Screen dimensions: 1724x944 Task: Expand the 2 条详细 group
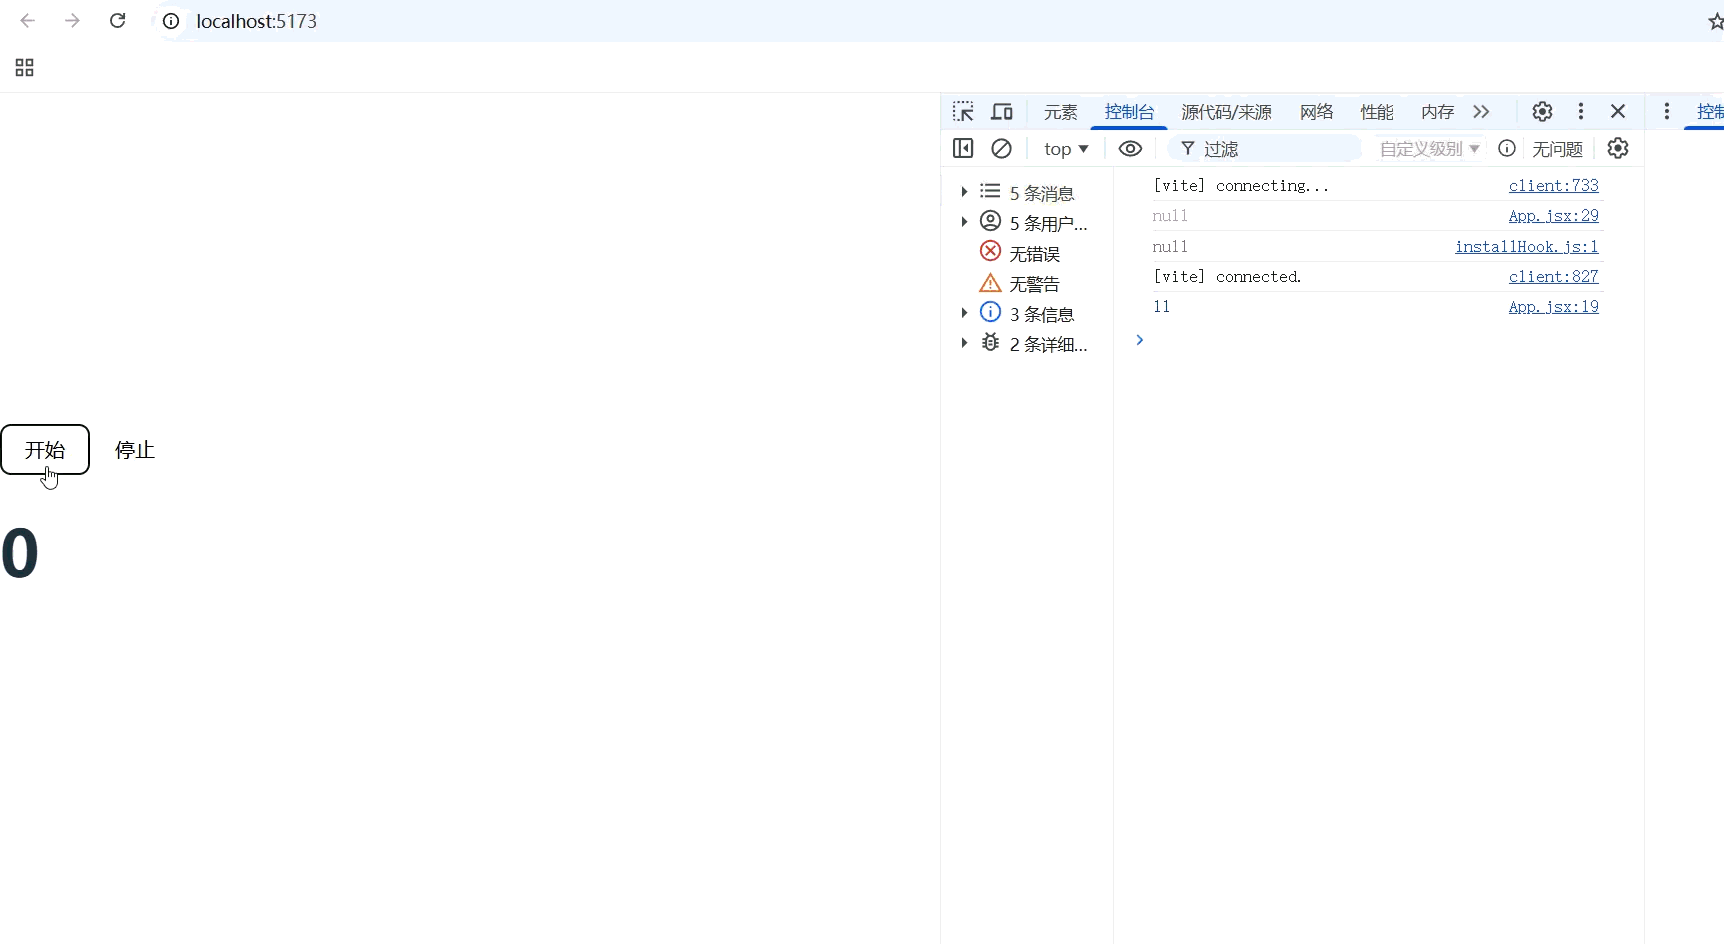point(964,342)
